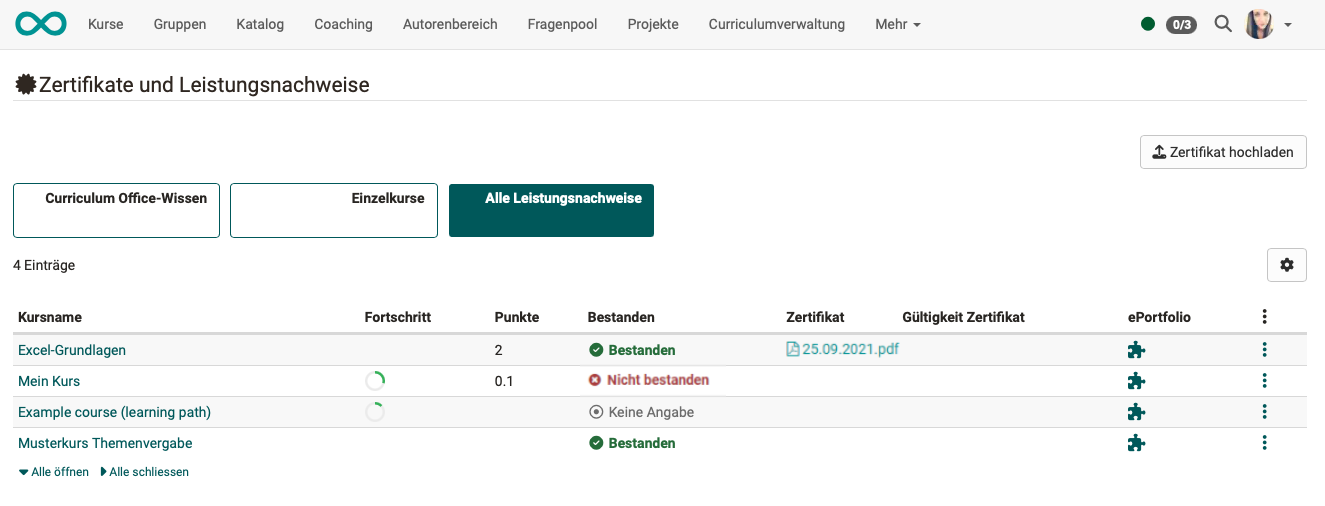Open the 25.09.2021.pdf certificate file
The width and height of the screenshot is (1325, 506).
844,349
